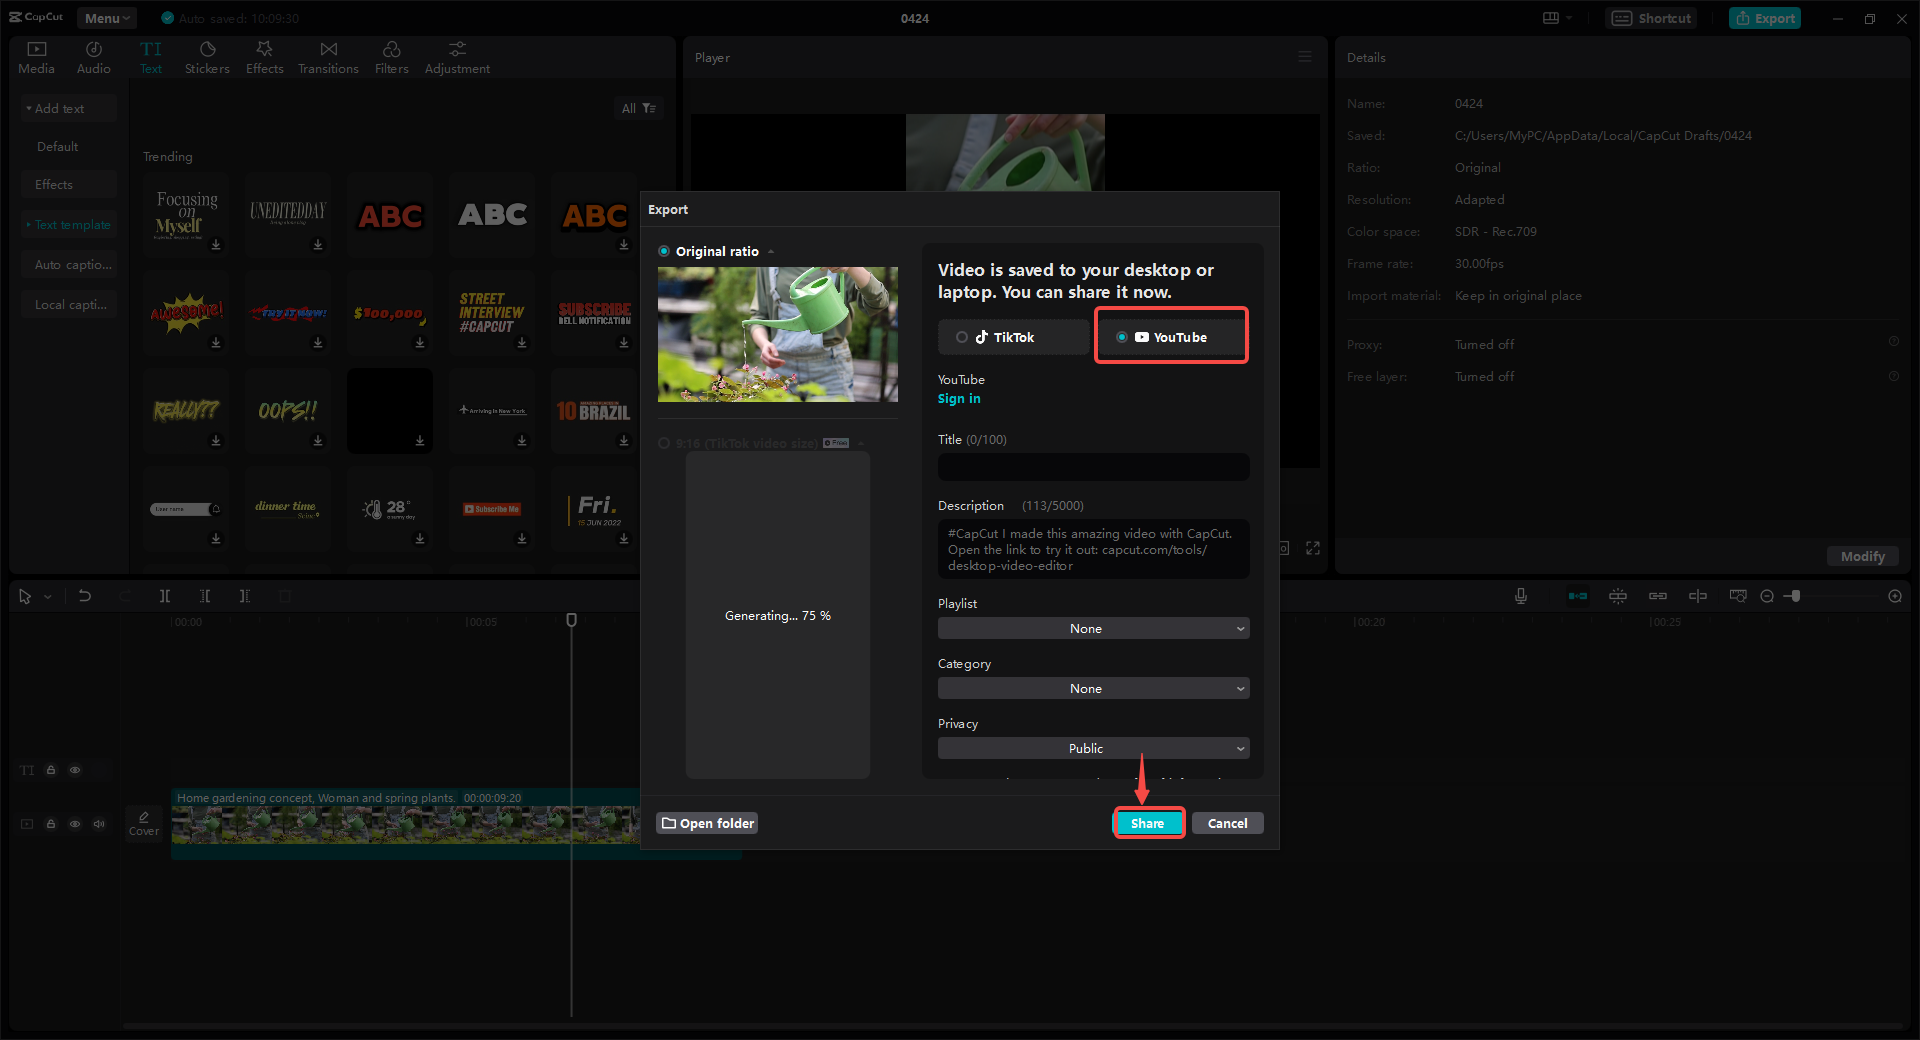The width and height of the screenshot is (1920, 1040).
Task: Open the keyboard Shortcut panel
Action: pos(1652,18)
